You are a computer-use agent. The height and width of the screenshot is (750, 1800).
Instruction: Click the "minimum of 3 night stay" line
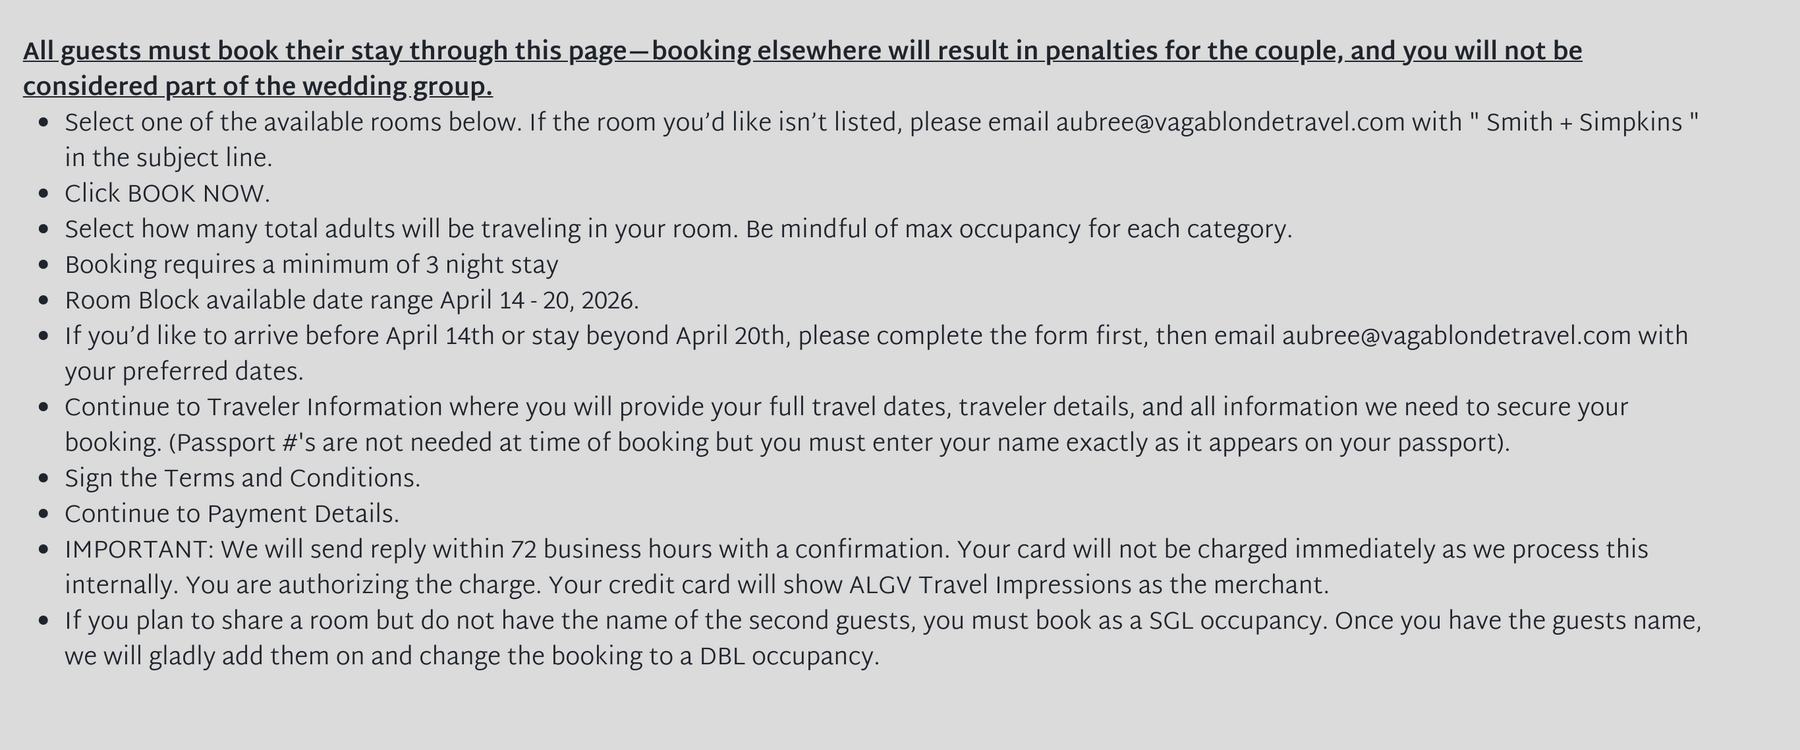[420, 265]
